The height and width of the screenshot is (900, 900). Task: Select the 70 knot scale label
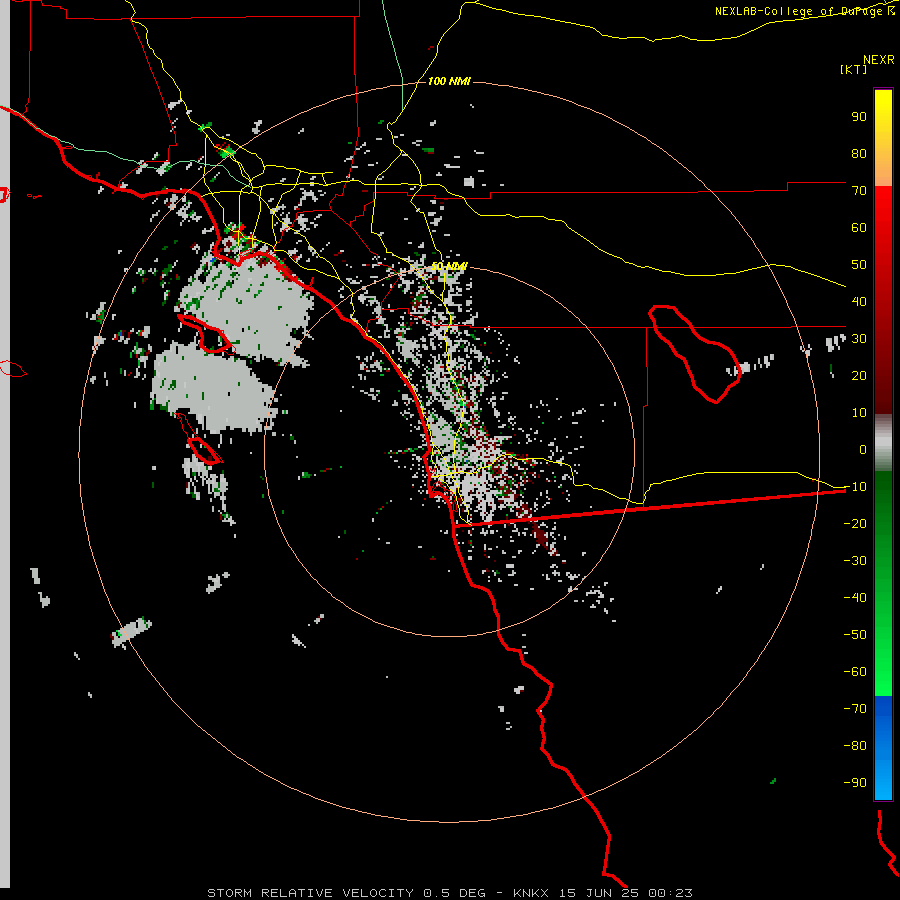click(859, 191)
